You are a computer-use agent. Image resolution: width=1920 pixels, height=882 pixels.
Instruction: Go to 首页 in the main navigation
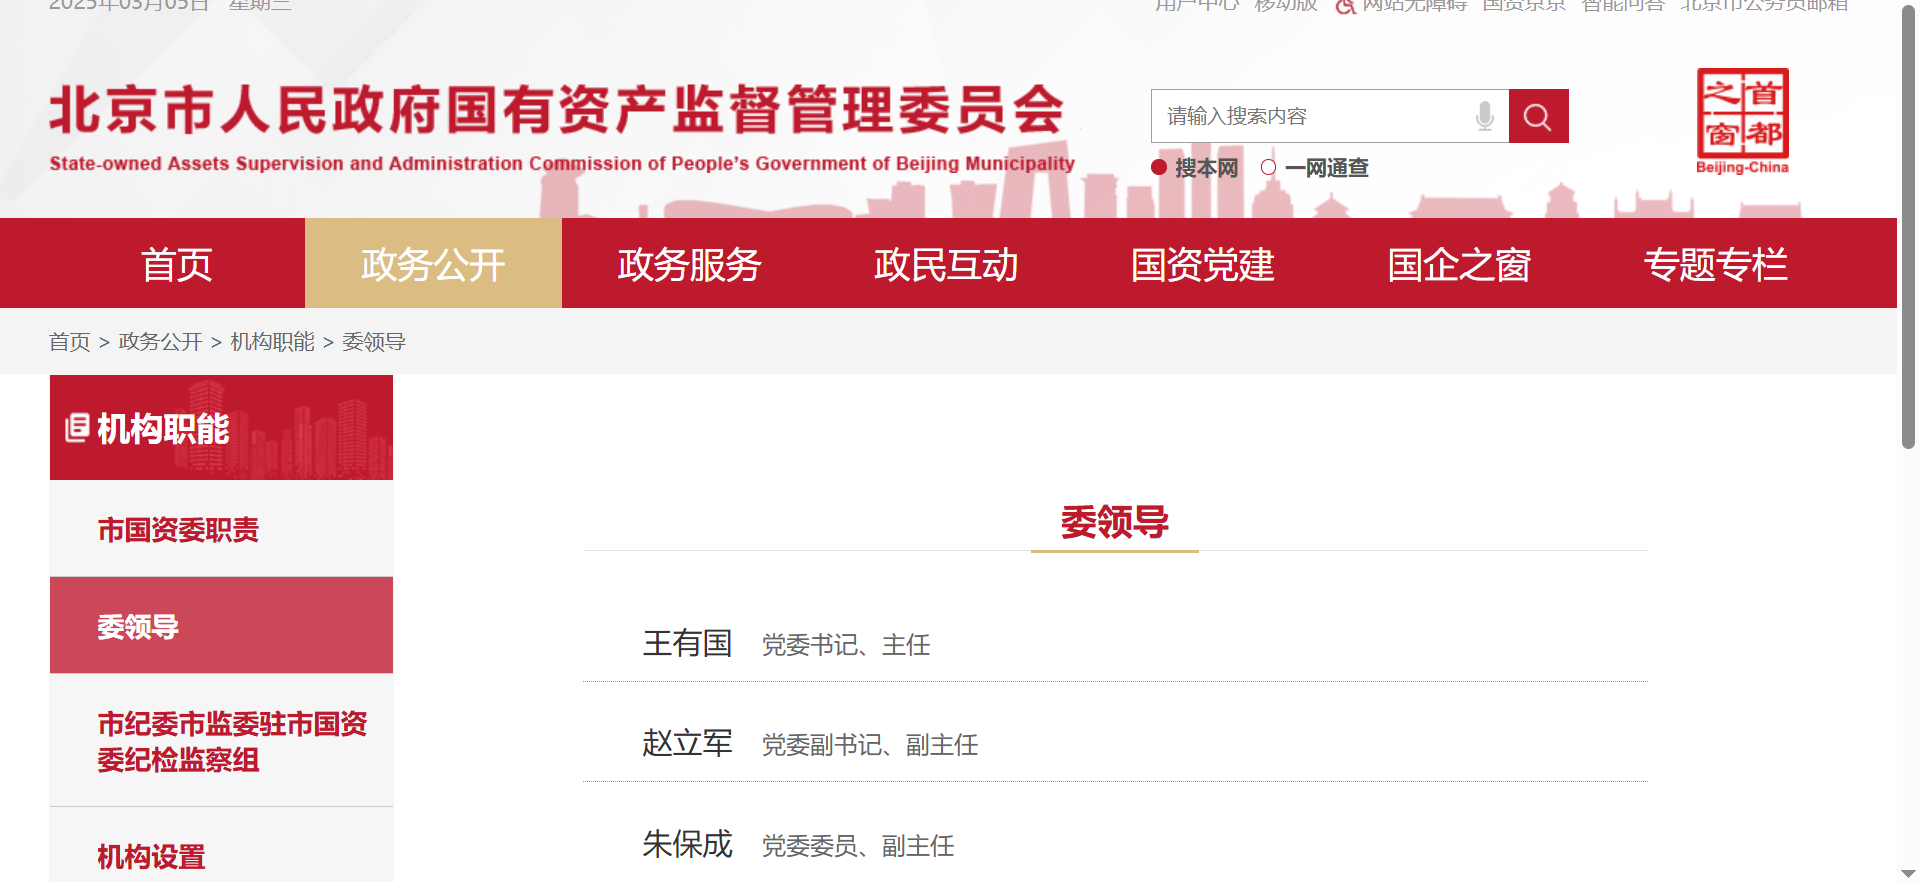177,264
